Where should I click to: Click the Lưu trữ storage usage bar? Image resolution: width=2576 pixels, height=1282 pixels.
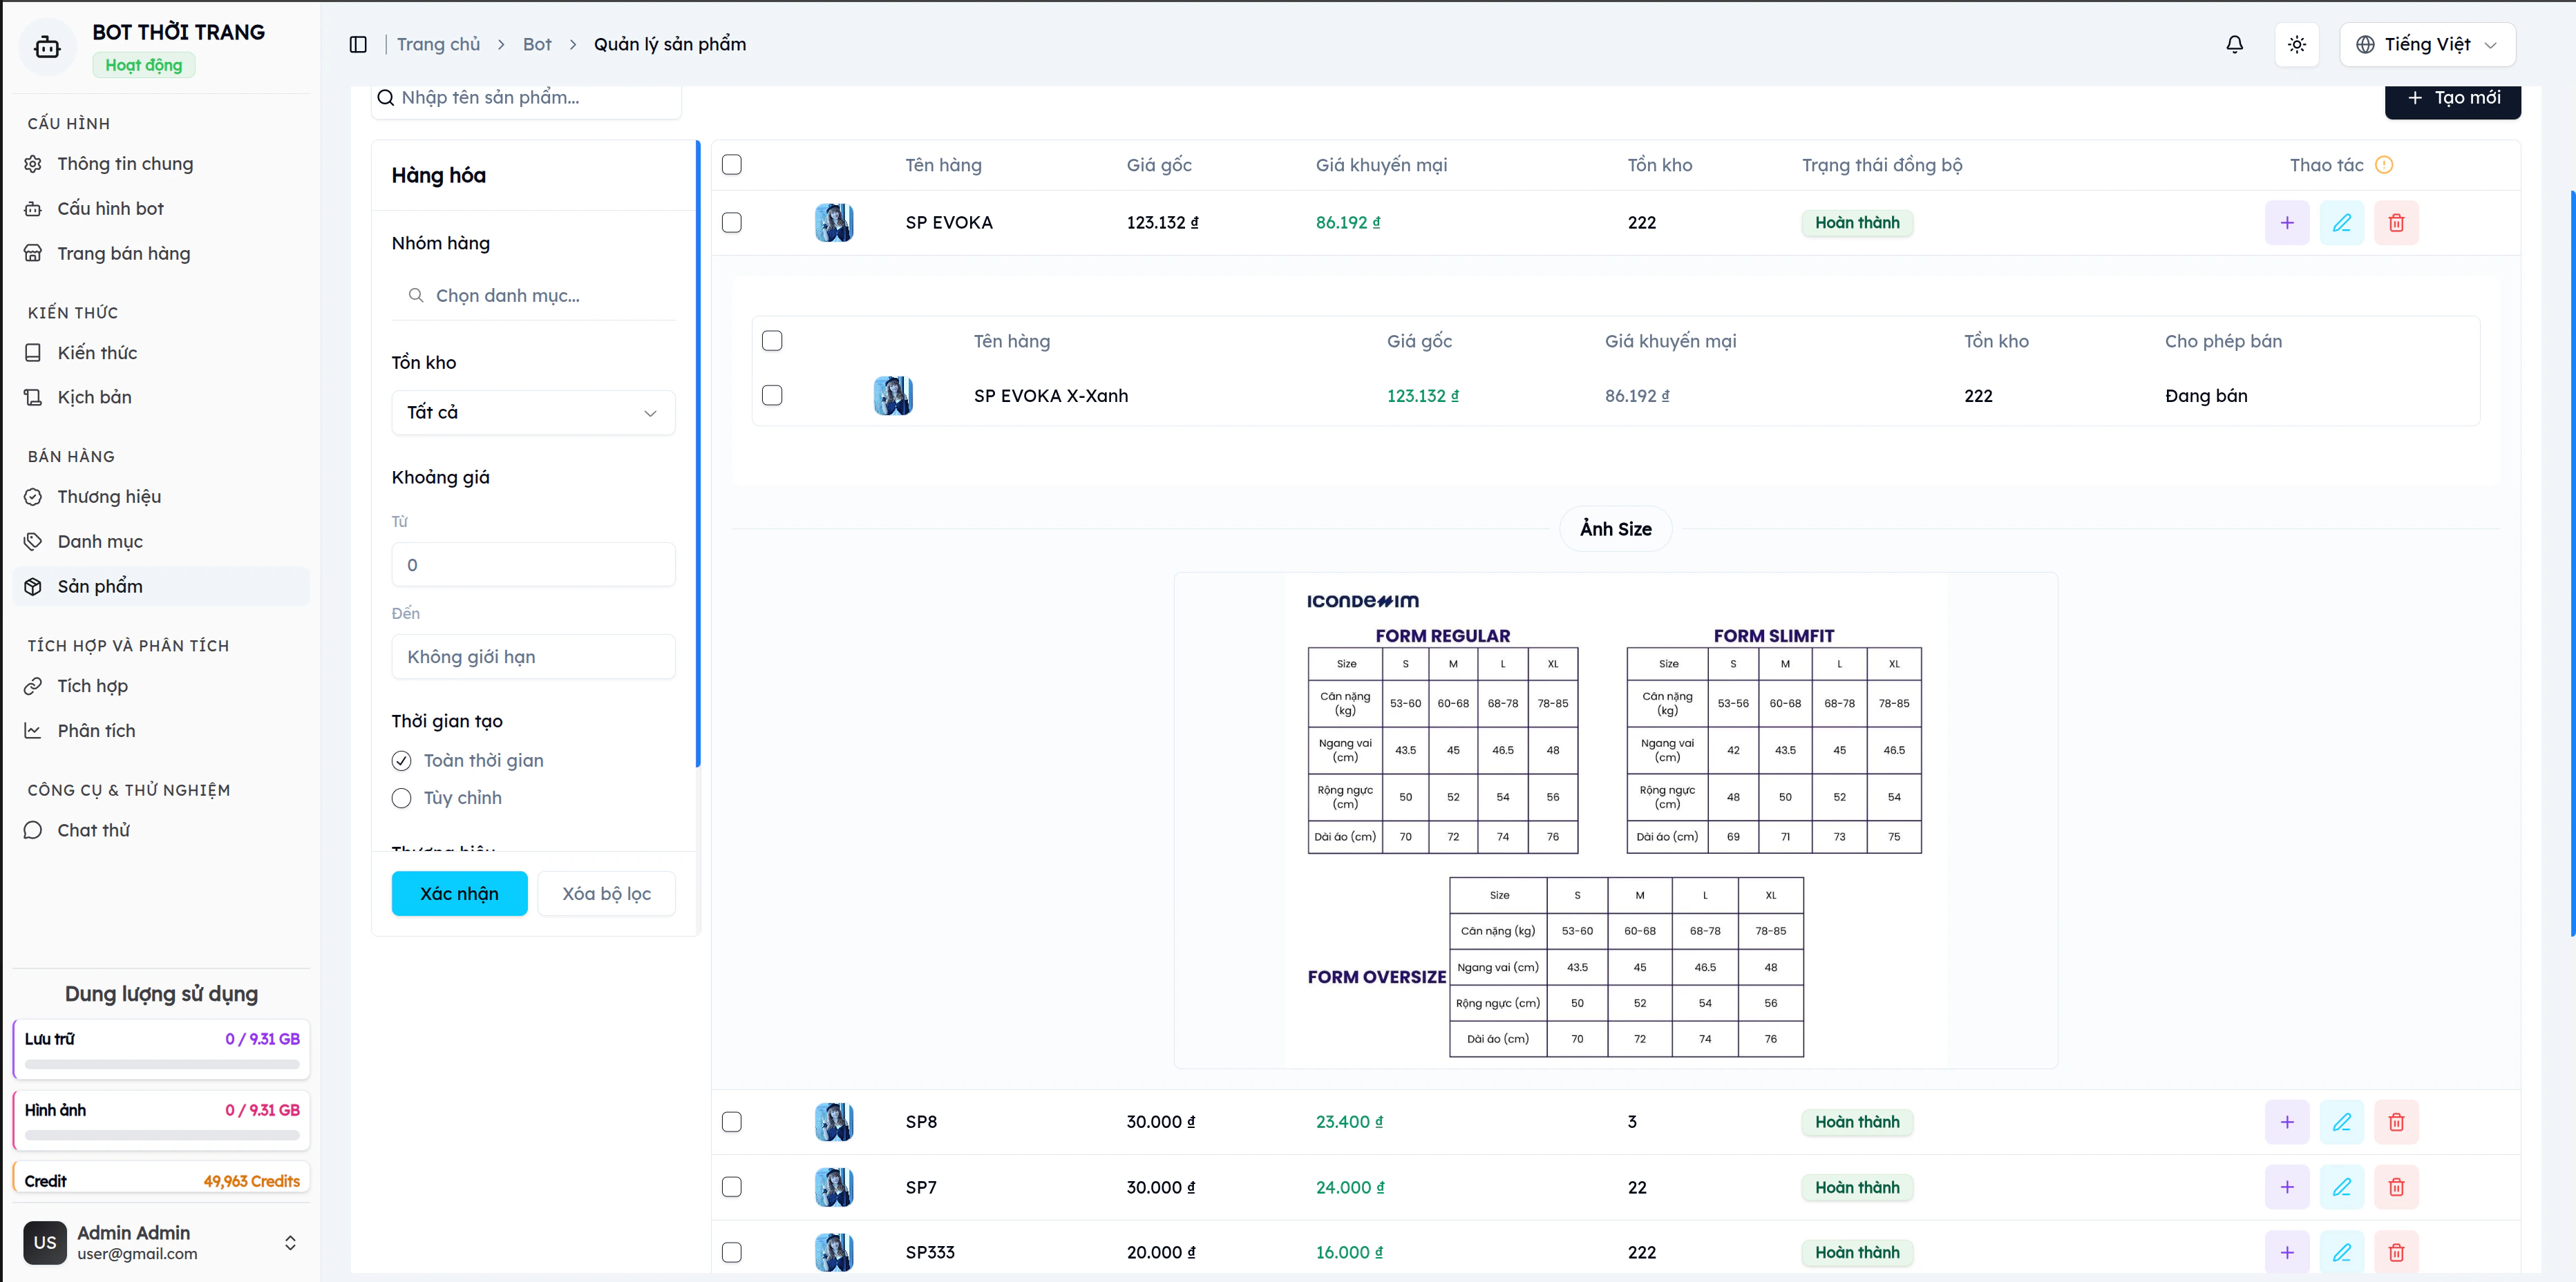(162, 1064)
